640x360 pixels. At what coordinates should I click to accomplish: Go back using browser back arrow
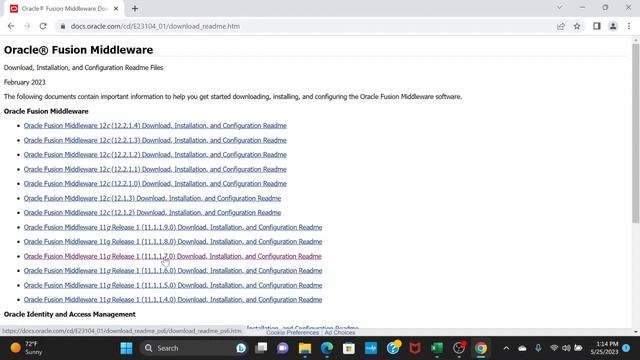point(11,26)
